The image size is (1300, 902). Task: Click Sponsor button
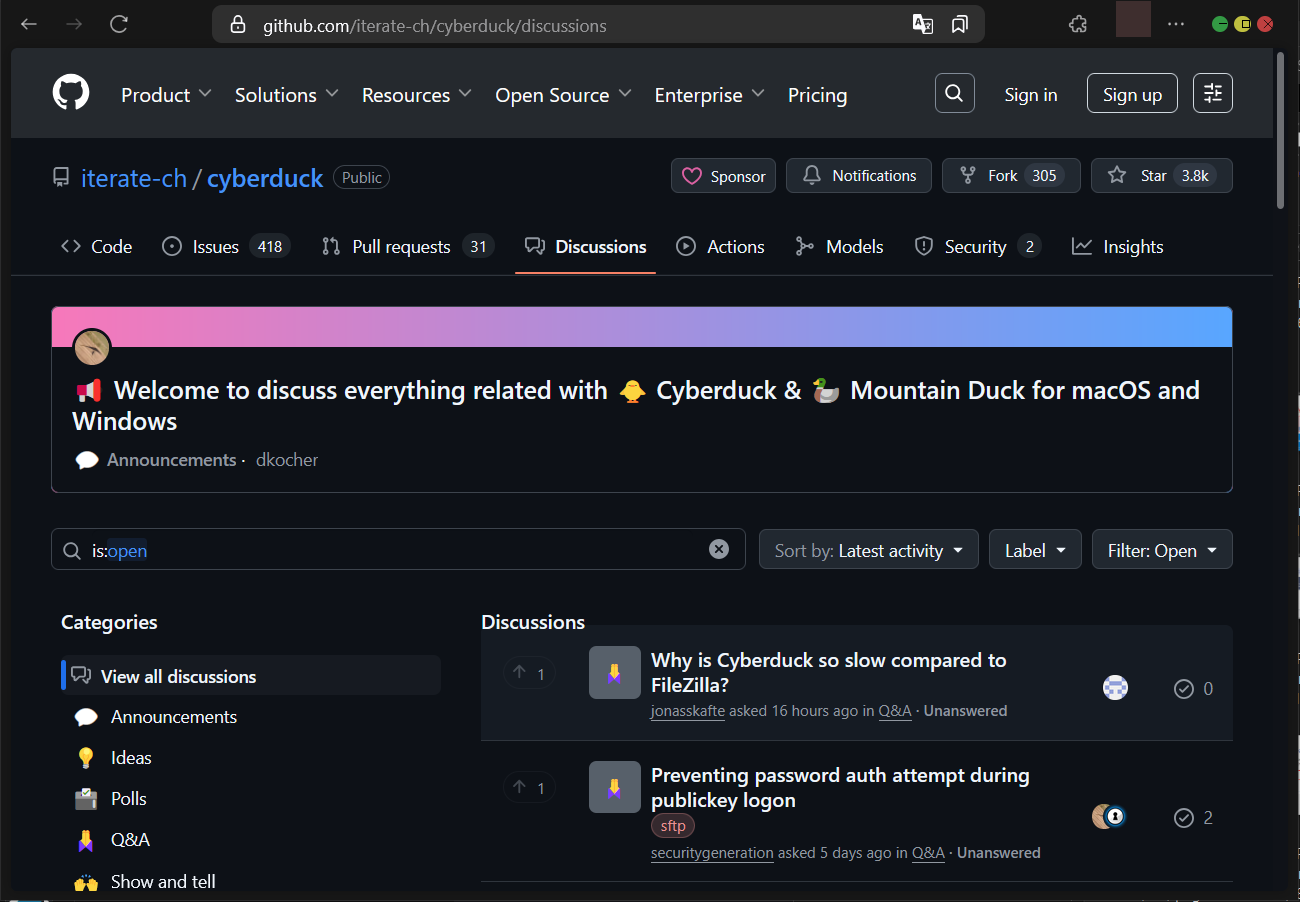click(x=723, y=176)
